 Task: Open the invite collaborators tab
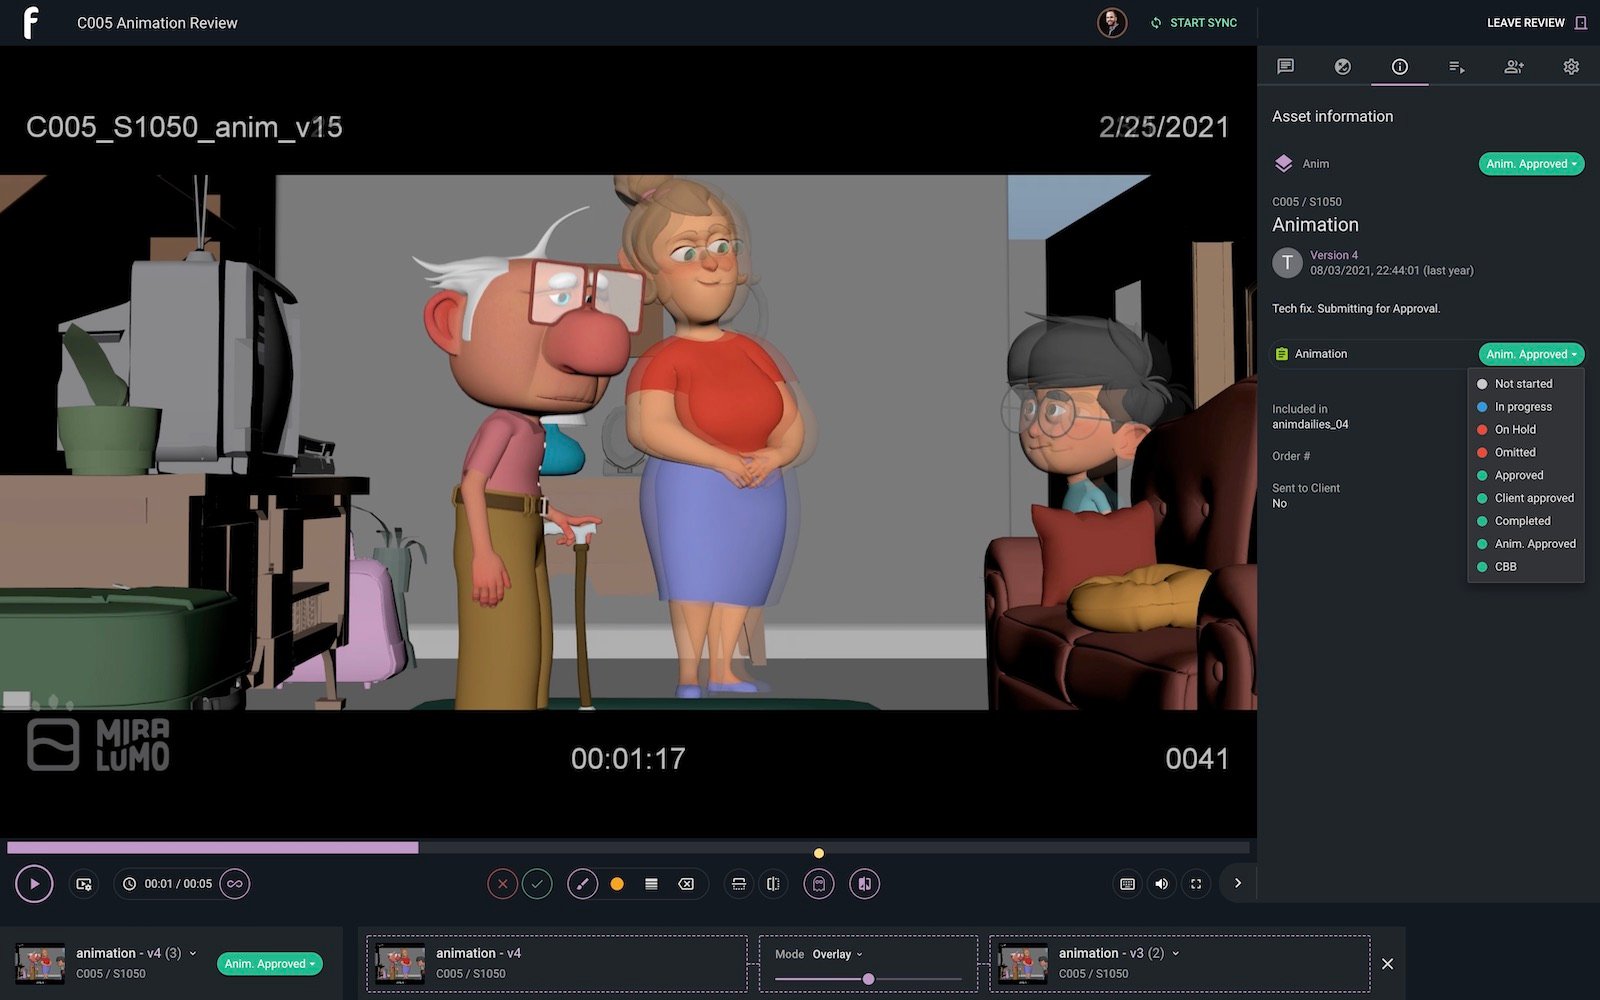tap(1514, 66)
